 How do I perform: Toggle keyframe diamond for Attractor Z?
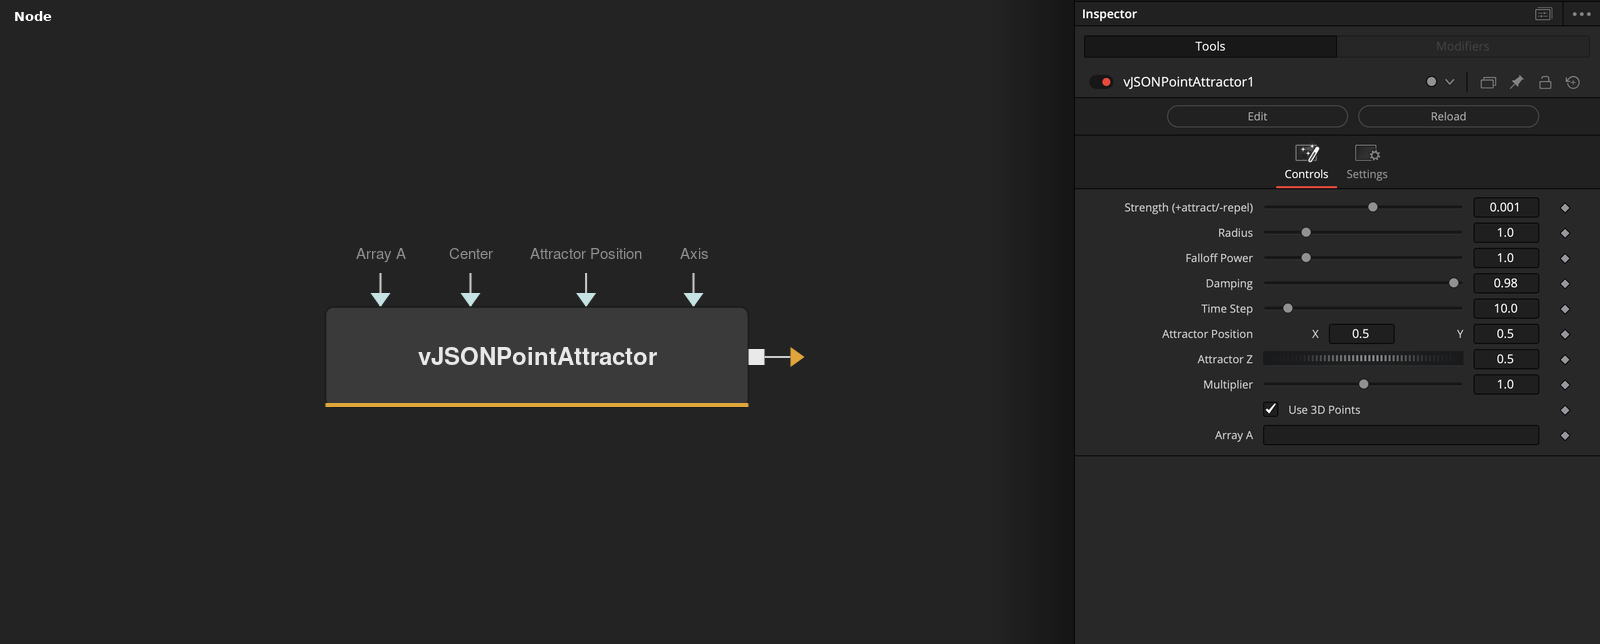click(x=1565, y=360)
